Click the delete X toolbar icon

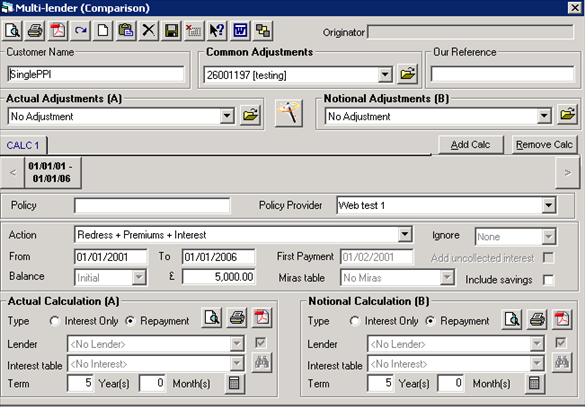point(148,31)
